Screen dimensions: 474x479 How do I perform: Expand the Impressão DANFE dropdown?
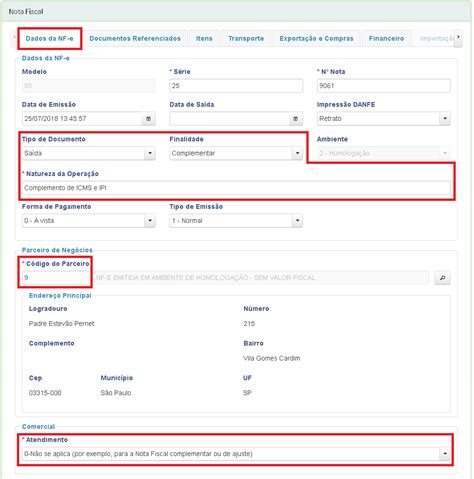(x=445, y=119)
